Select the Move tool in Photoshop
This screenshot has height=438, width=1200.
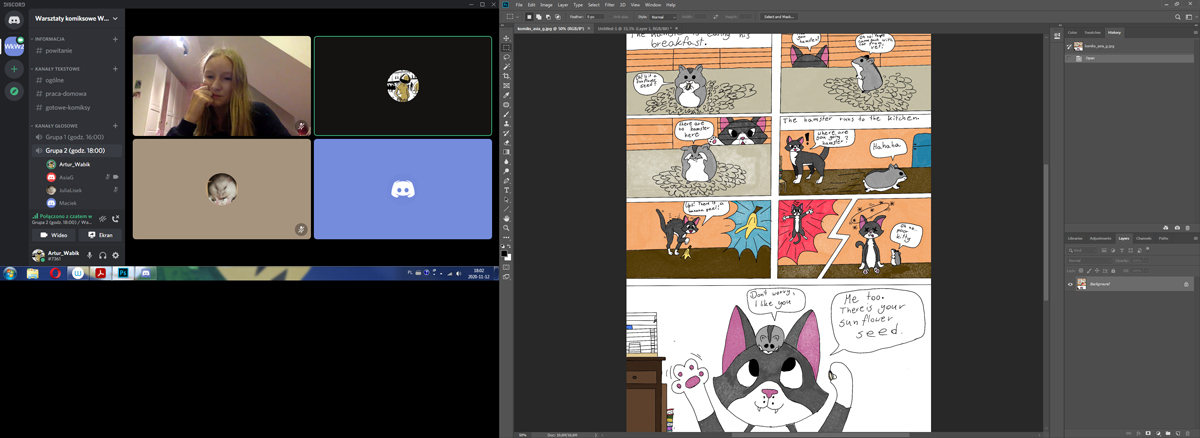pyautogui.click(x=507, y=38)
